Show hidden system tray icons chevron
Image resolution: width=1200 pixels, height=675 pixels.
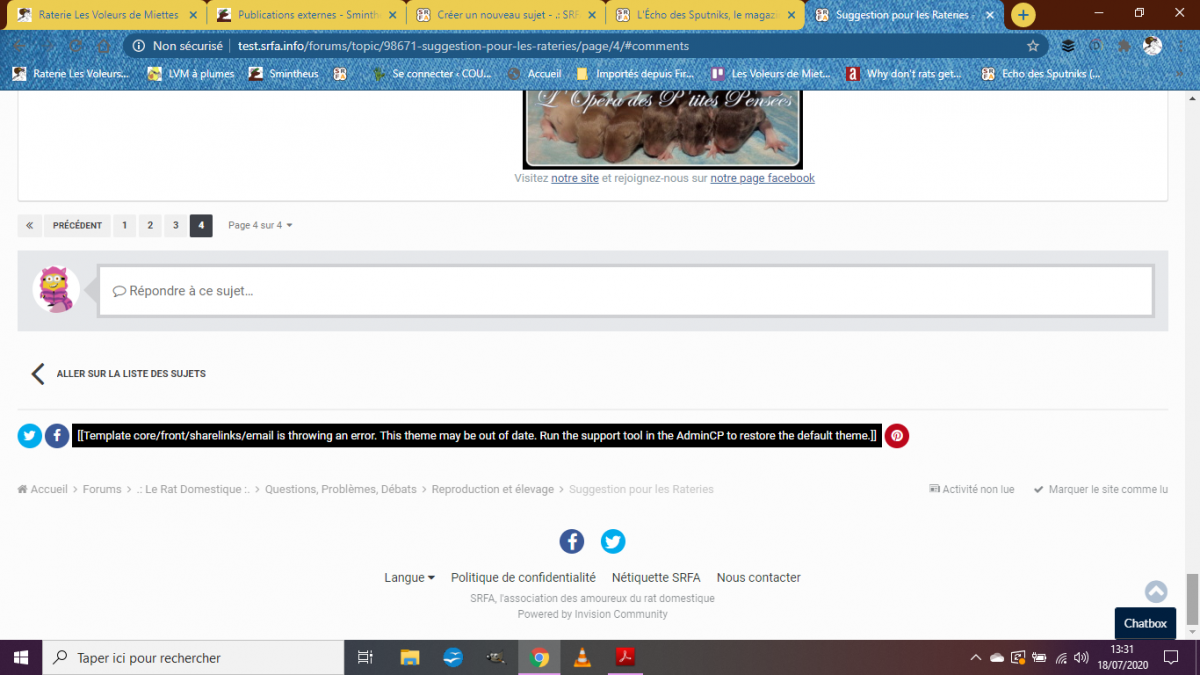click(x=976, y=658)
